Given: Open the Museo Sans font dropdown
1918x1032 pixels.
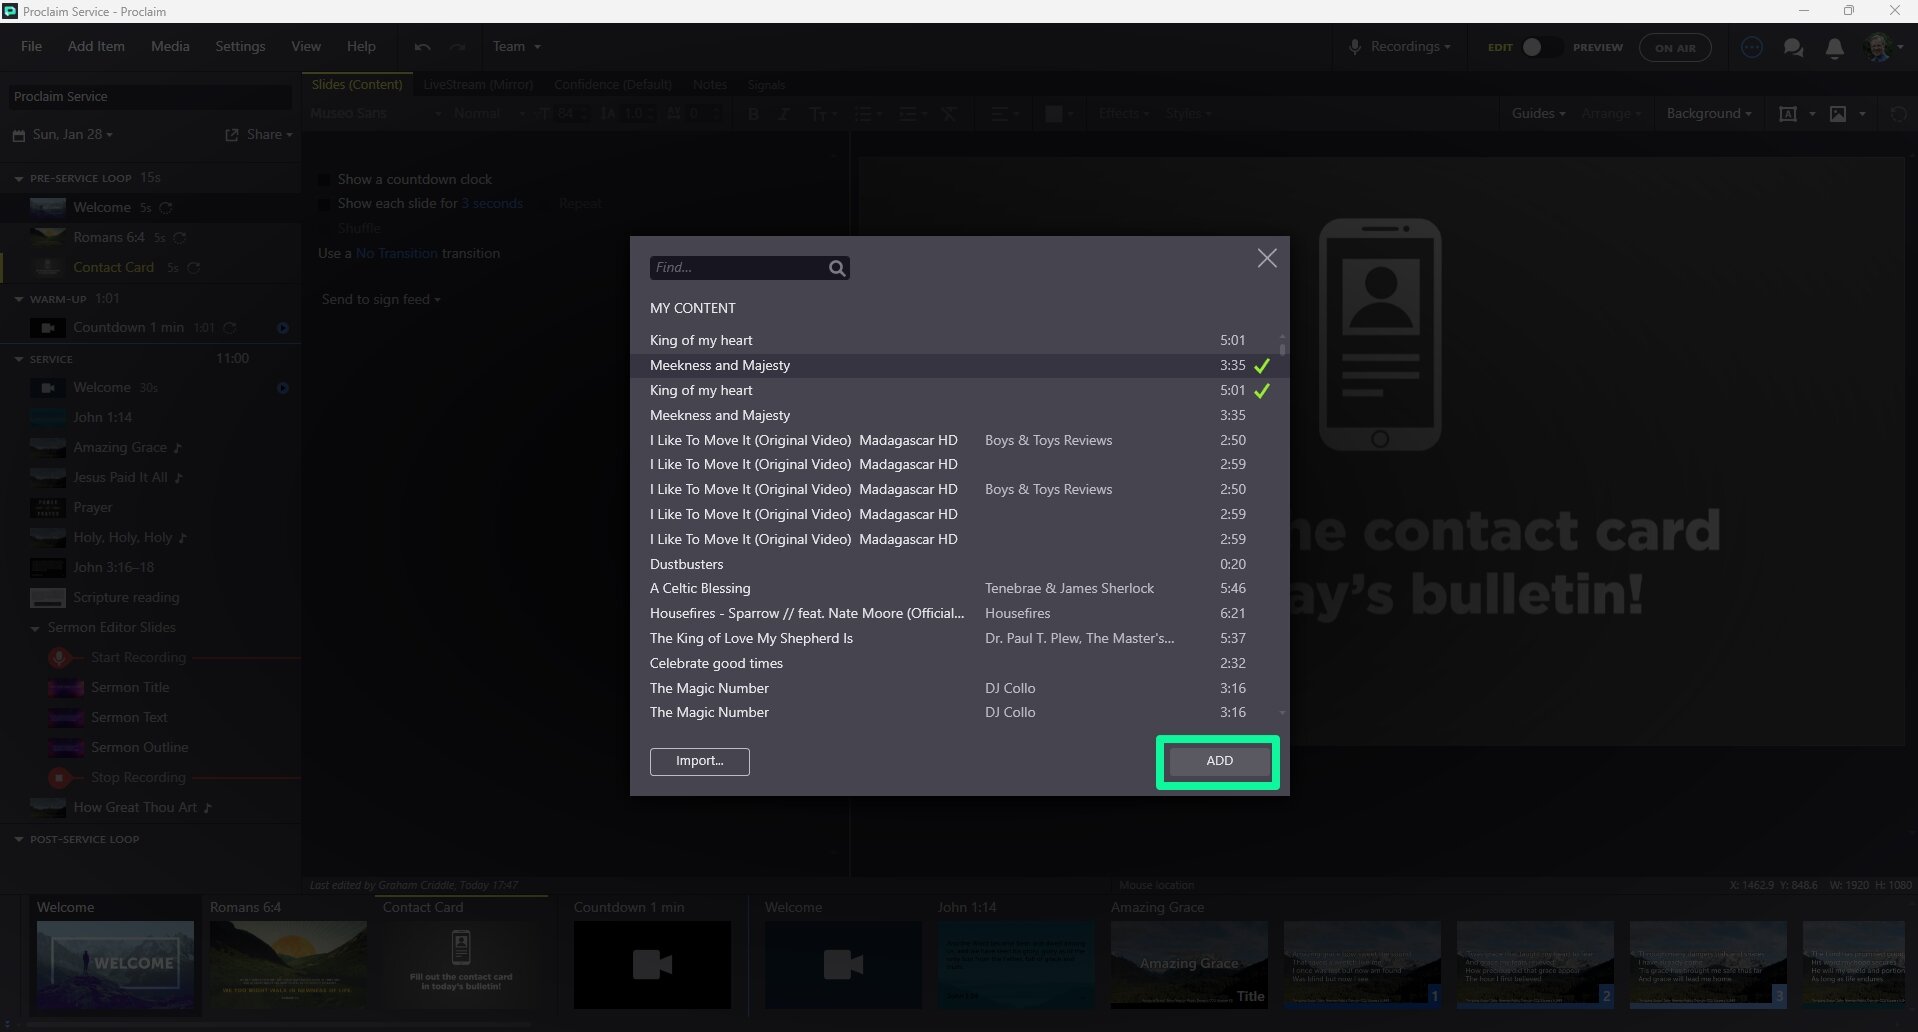Looking at the screenshot, I should [x=375, y=113].
